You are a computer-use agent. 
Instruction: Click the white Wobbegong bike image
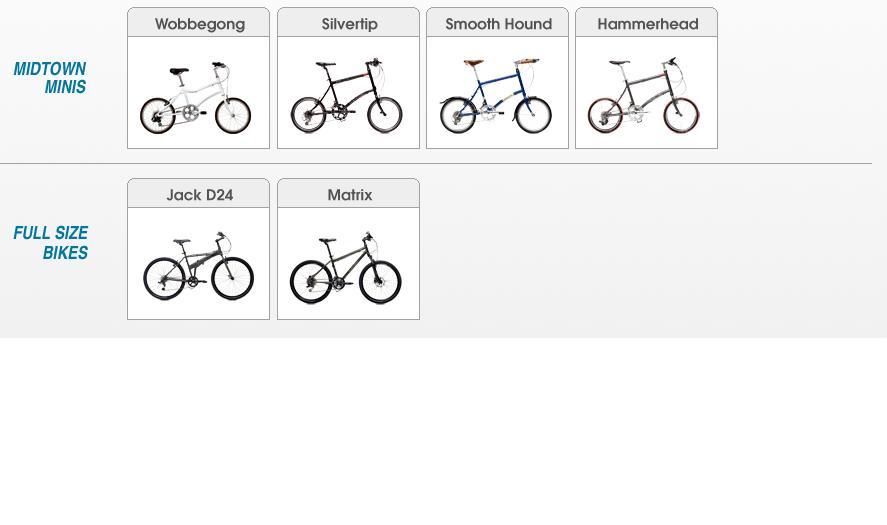(x=196, y=98)
